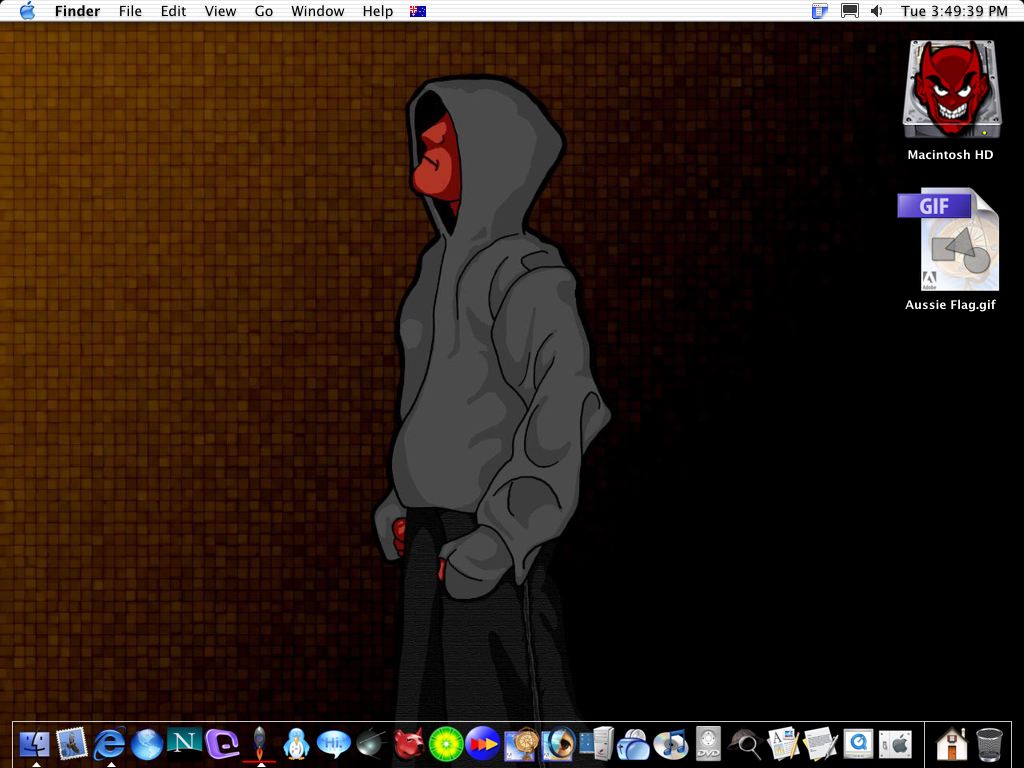Image resolution: width=1024 pixels, height=768 pixels.
Task: Click the volume speaker icon
Action: [x=876, y=11]
